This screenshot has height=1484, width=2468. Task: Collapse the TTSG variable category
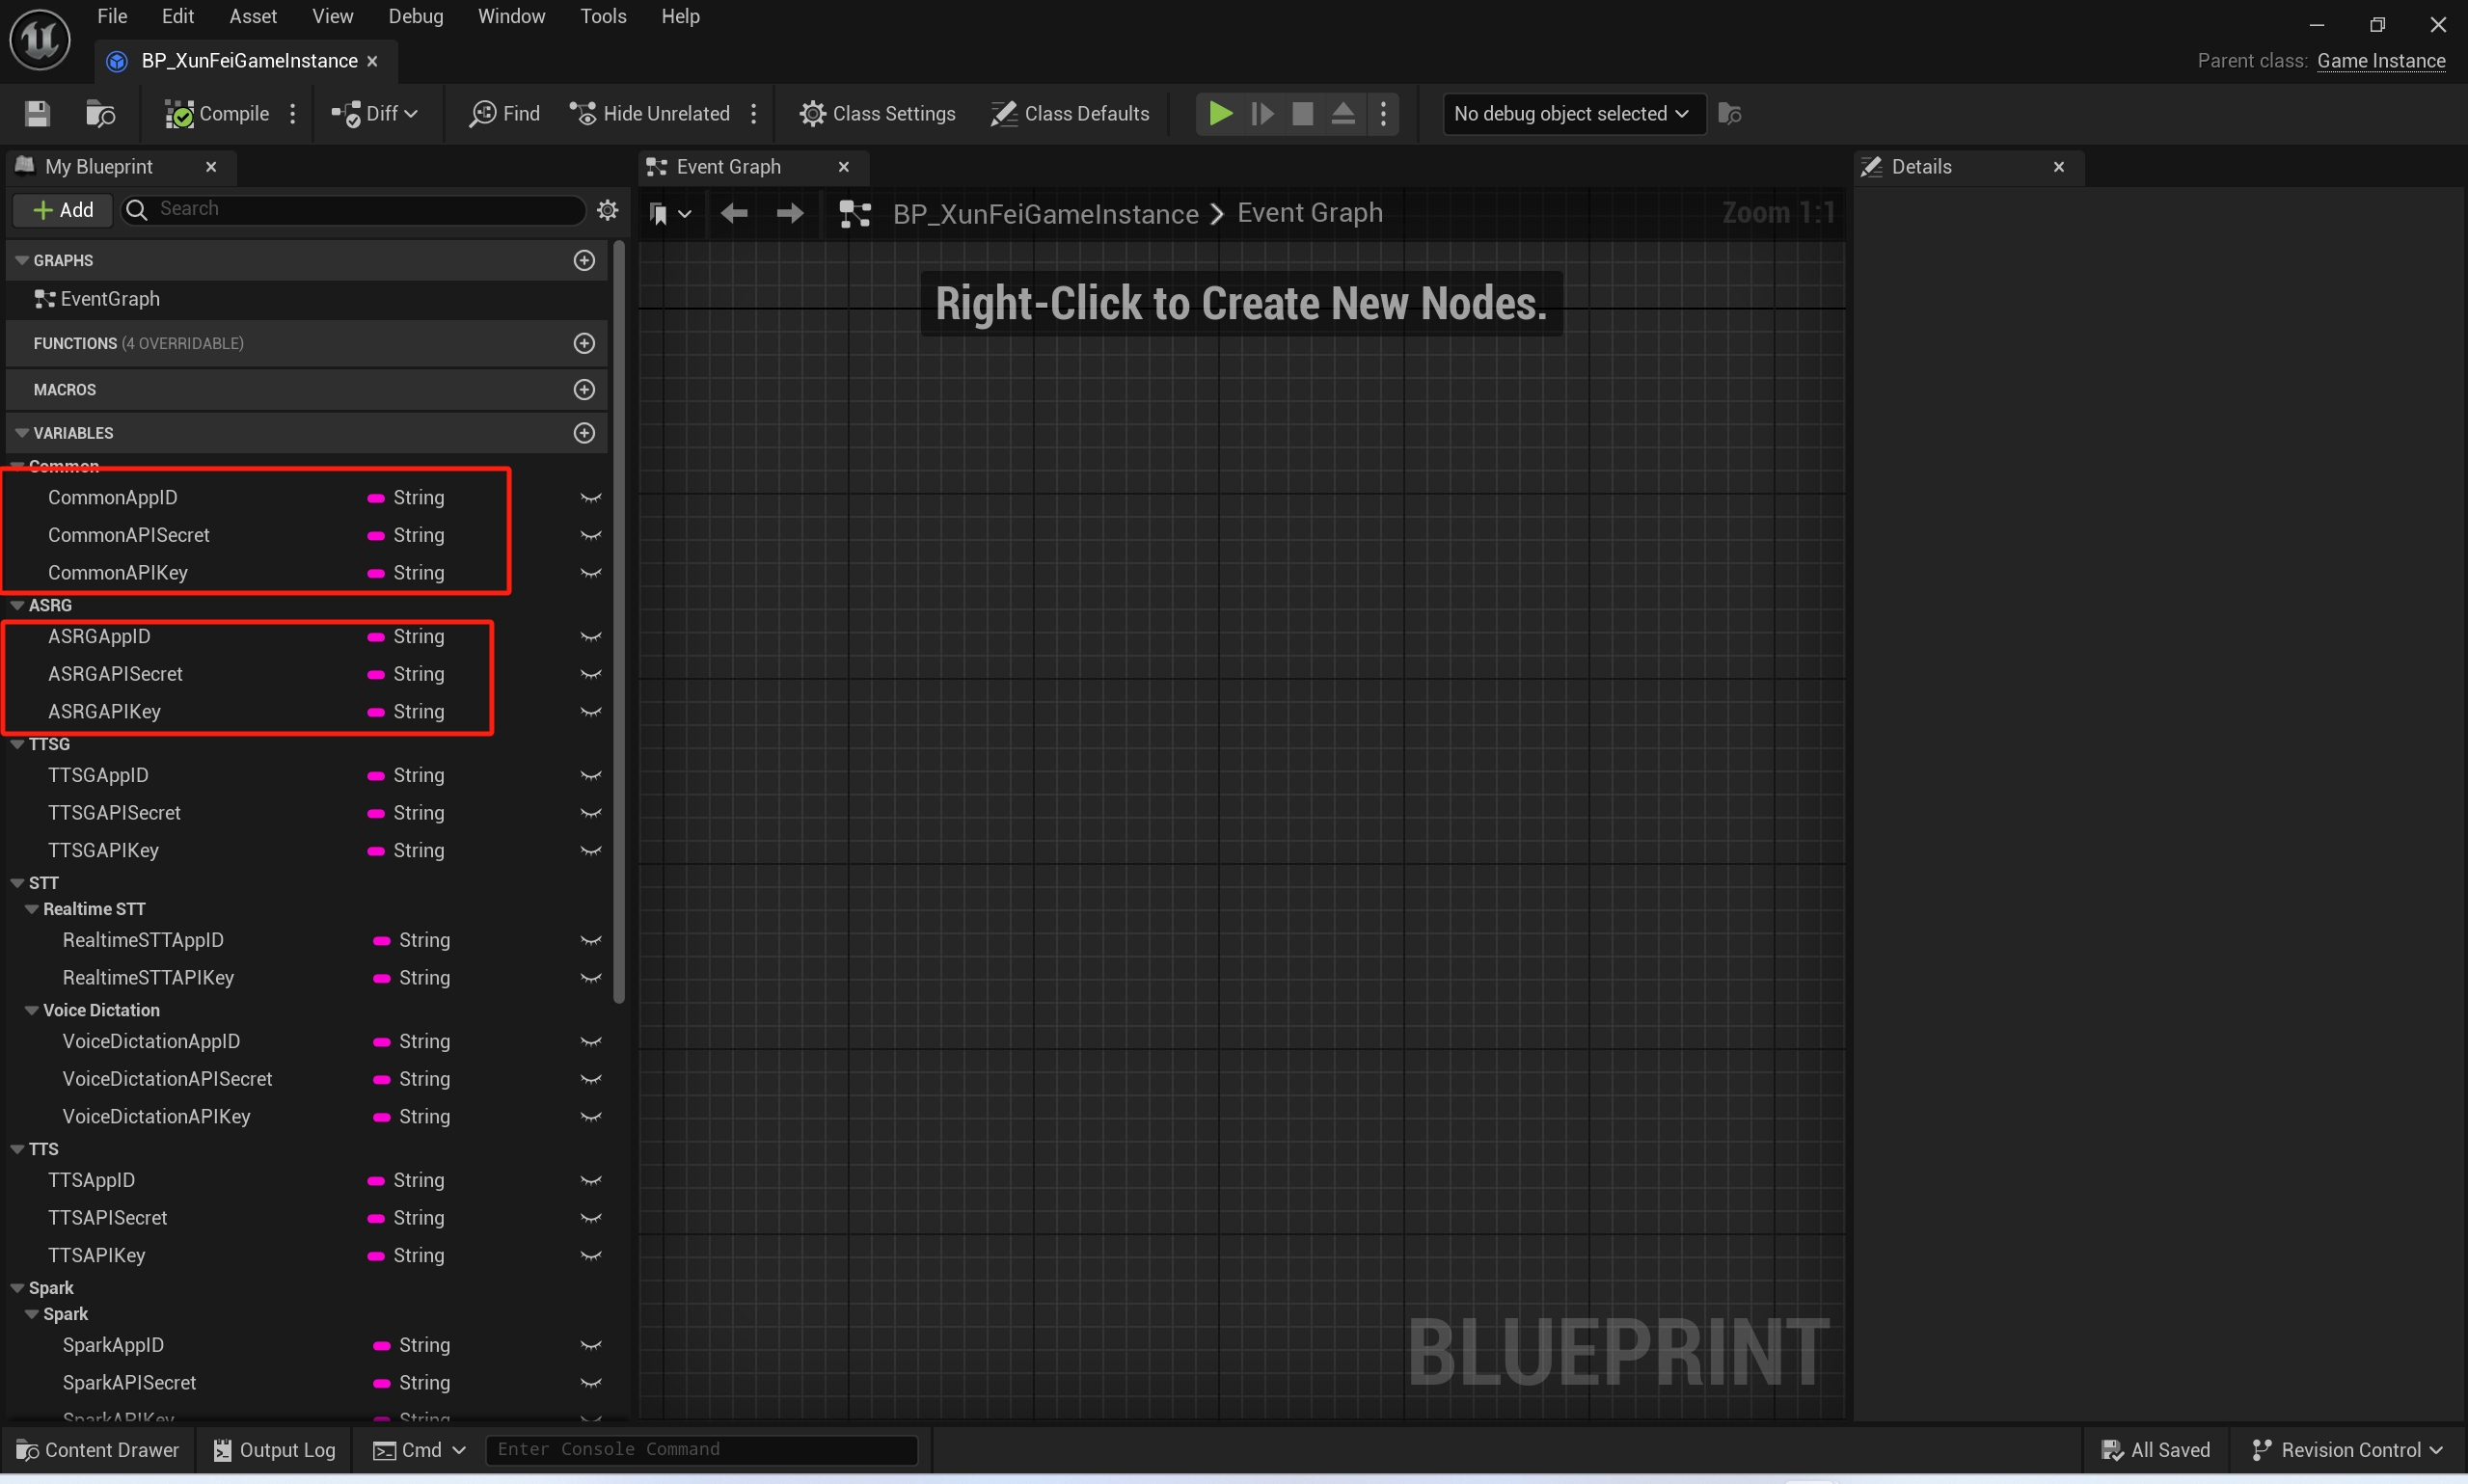[x=18, y=744]
